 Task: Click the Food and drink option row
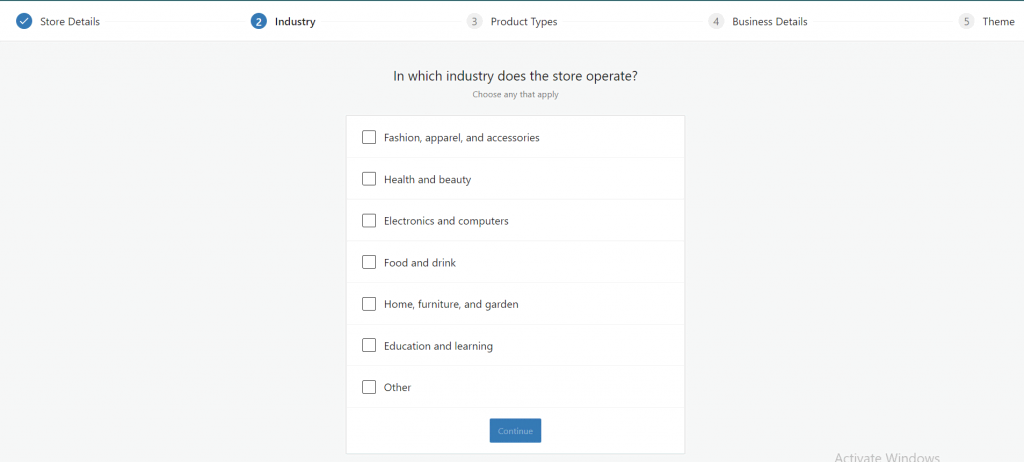(515, 262)
